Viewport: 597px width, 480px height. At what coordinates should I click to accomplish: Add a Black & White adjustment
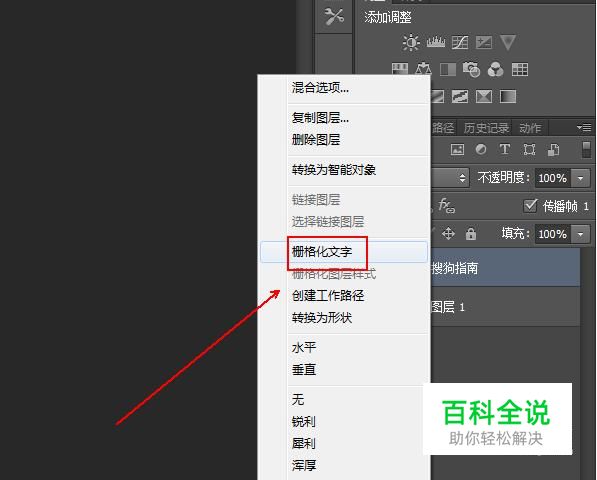(448, 70)
